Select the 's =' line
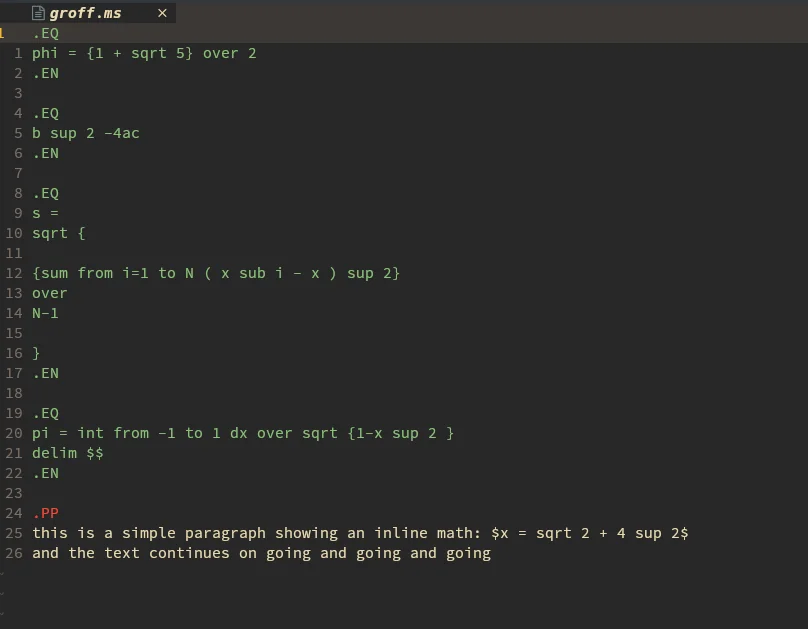808x629 pixels. click(45, 213)
